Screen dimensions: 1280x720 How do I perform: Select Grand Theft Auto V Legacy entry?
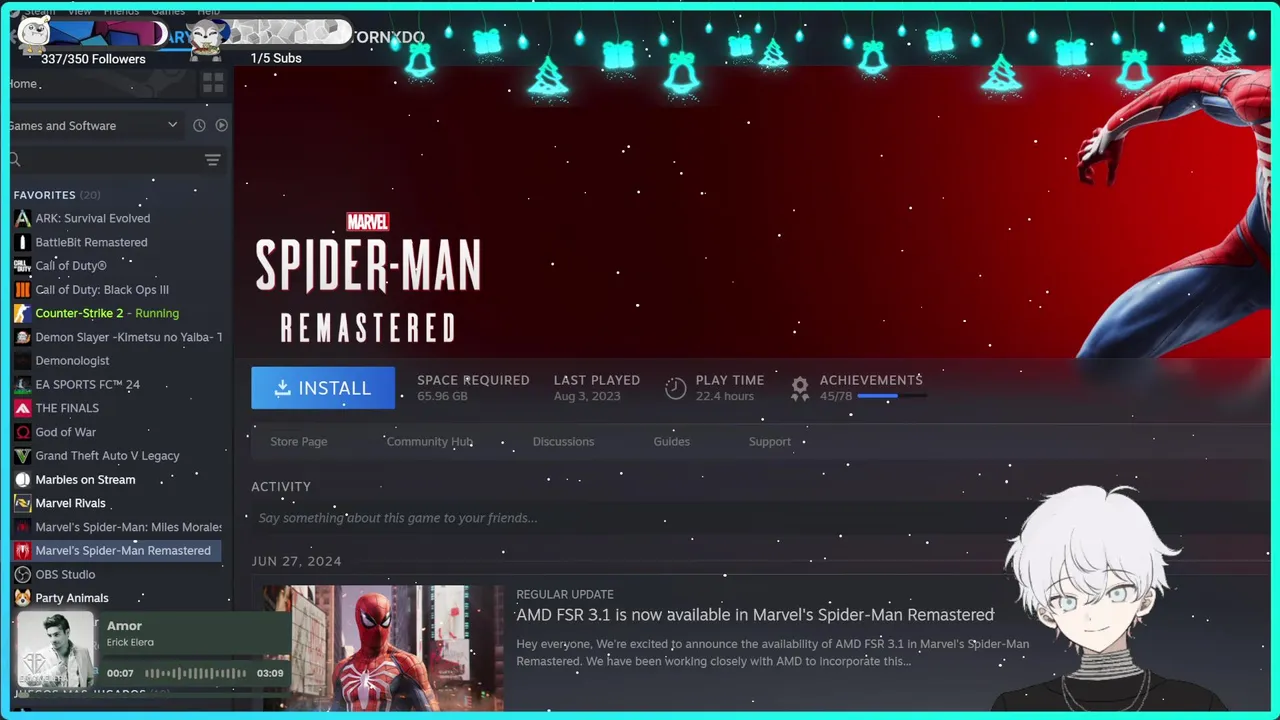107,456
